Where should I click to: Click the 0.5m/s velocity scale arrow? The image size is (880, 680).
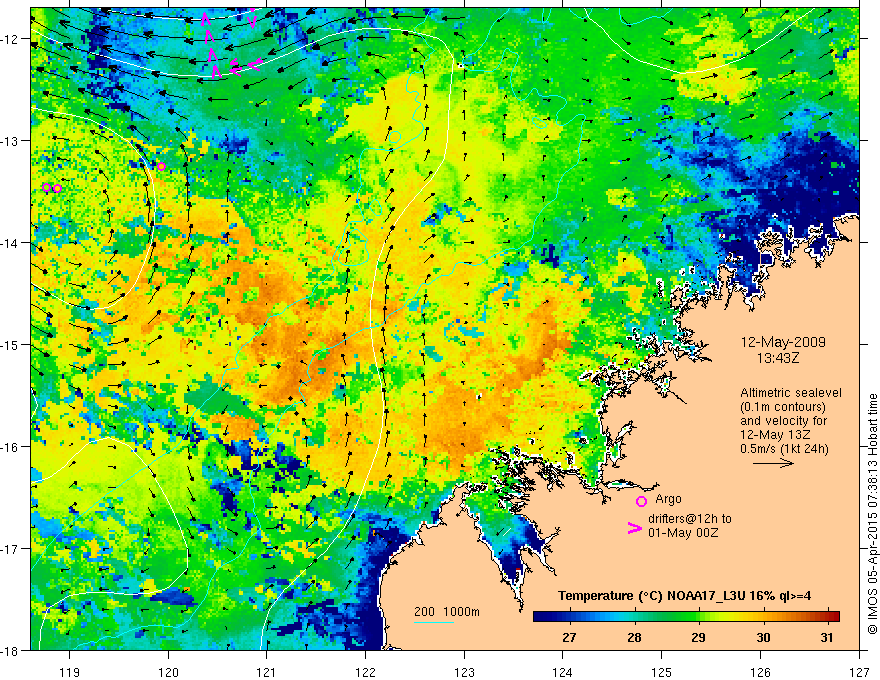(773, 463)
